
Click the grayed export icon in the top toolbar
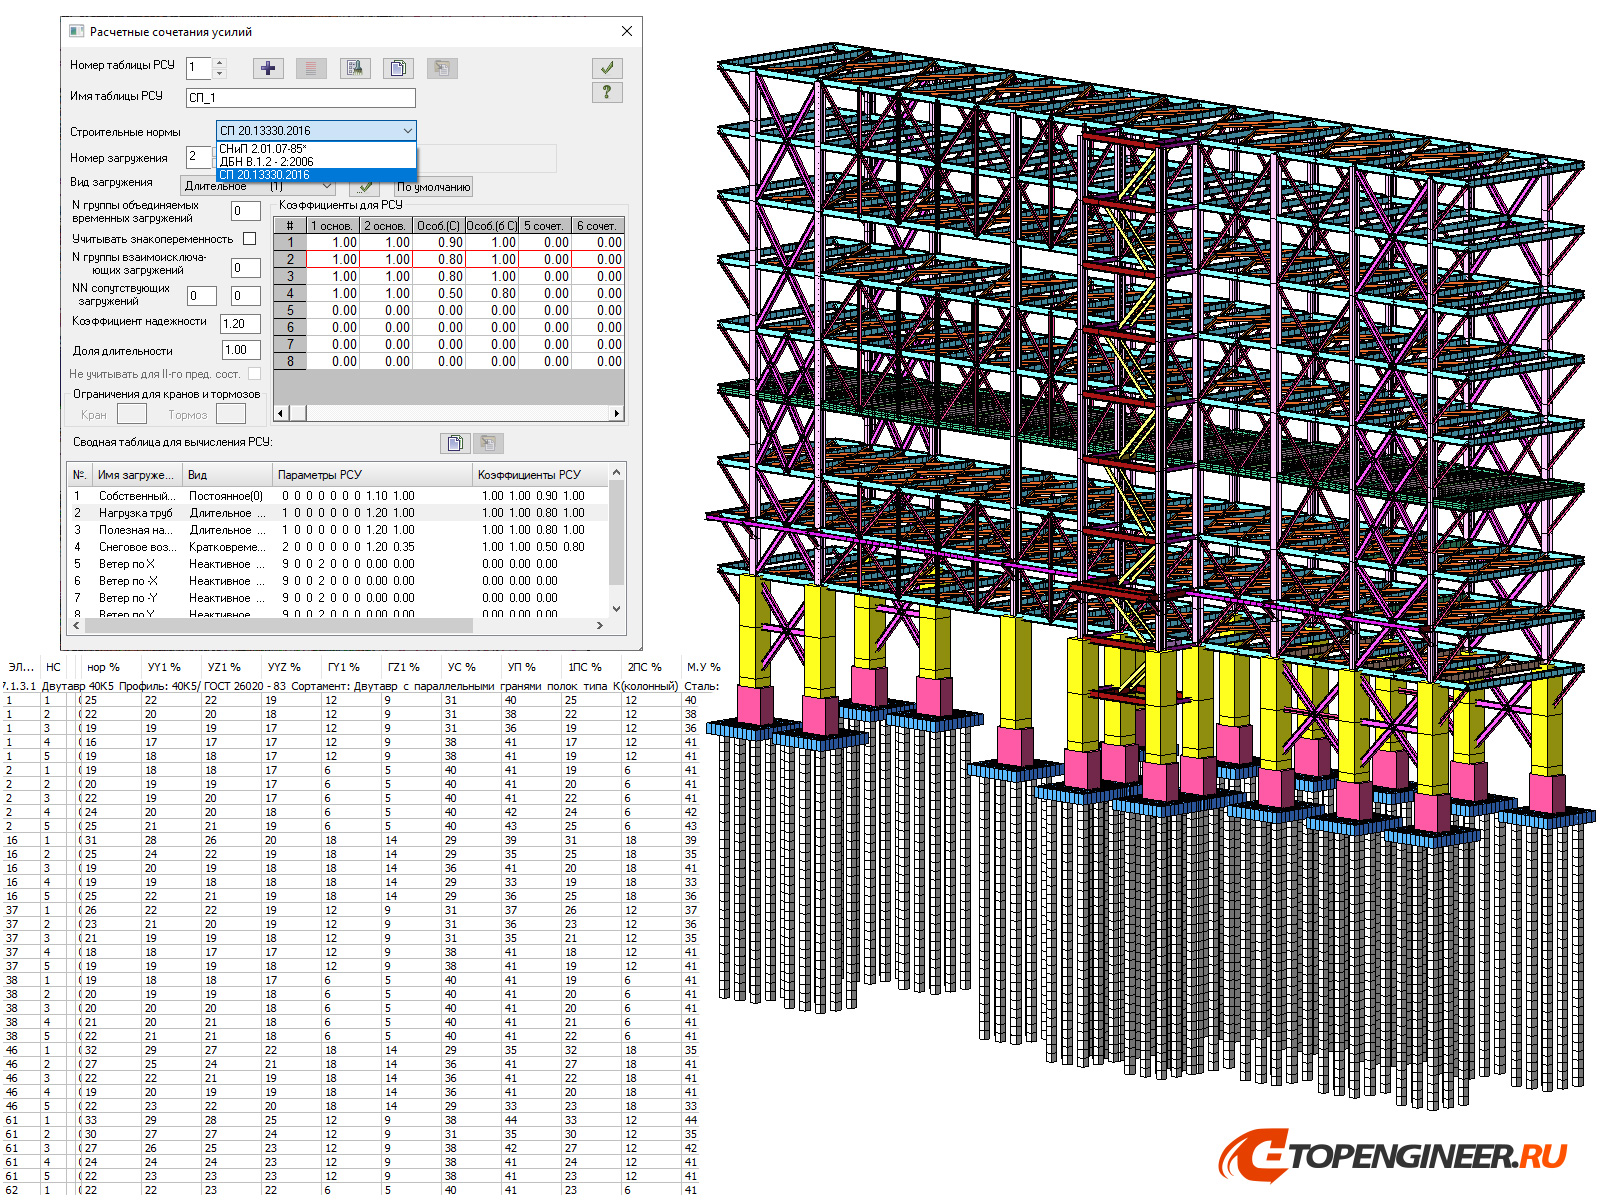(443, 67)
